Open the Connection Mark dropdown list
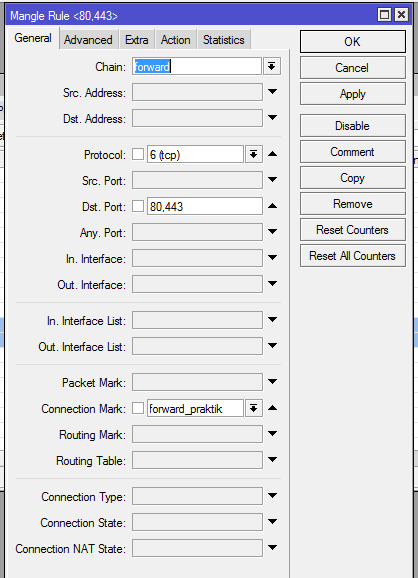Screen dimensions: 418x578 coord(253,408)
